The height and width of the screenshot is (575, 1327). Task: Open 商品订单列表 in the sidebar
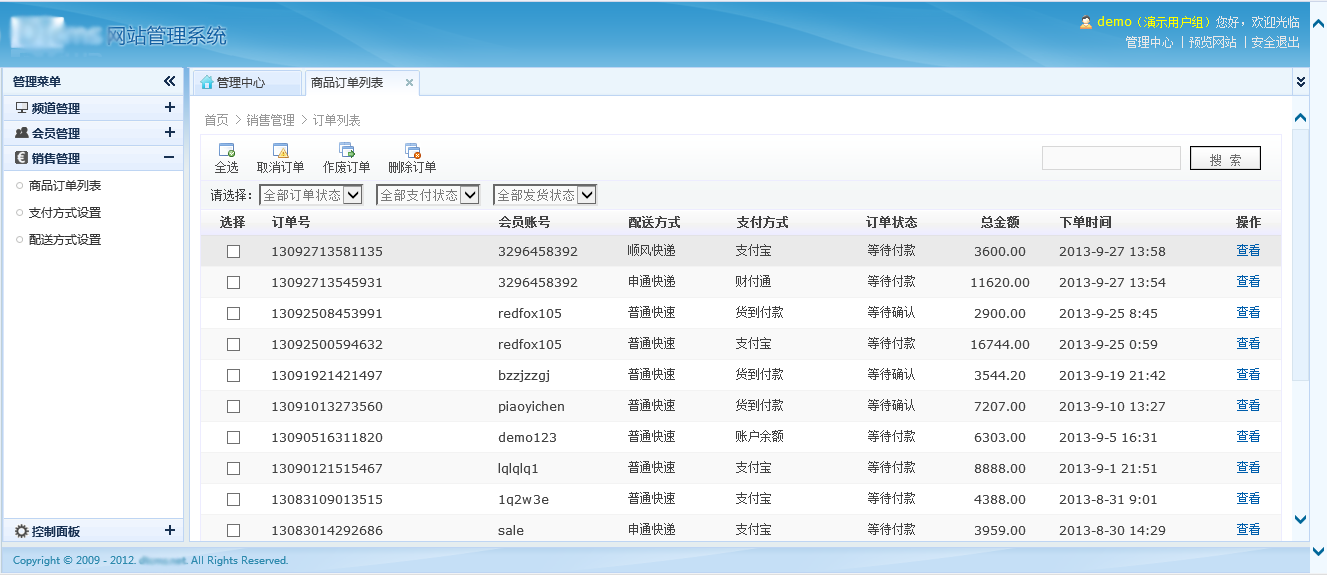pyautogui.click(x=65, y=186)
